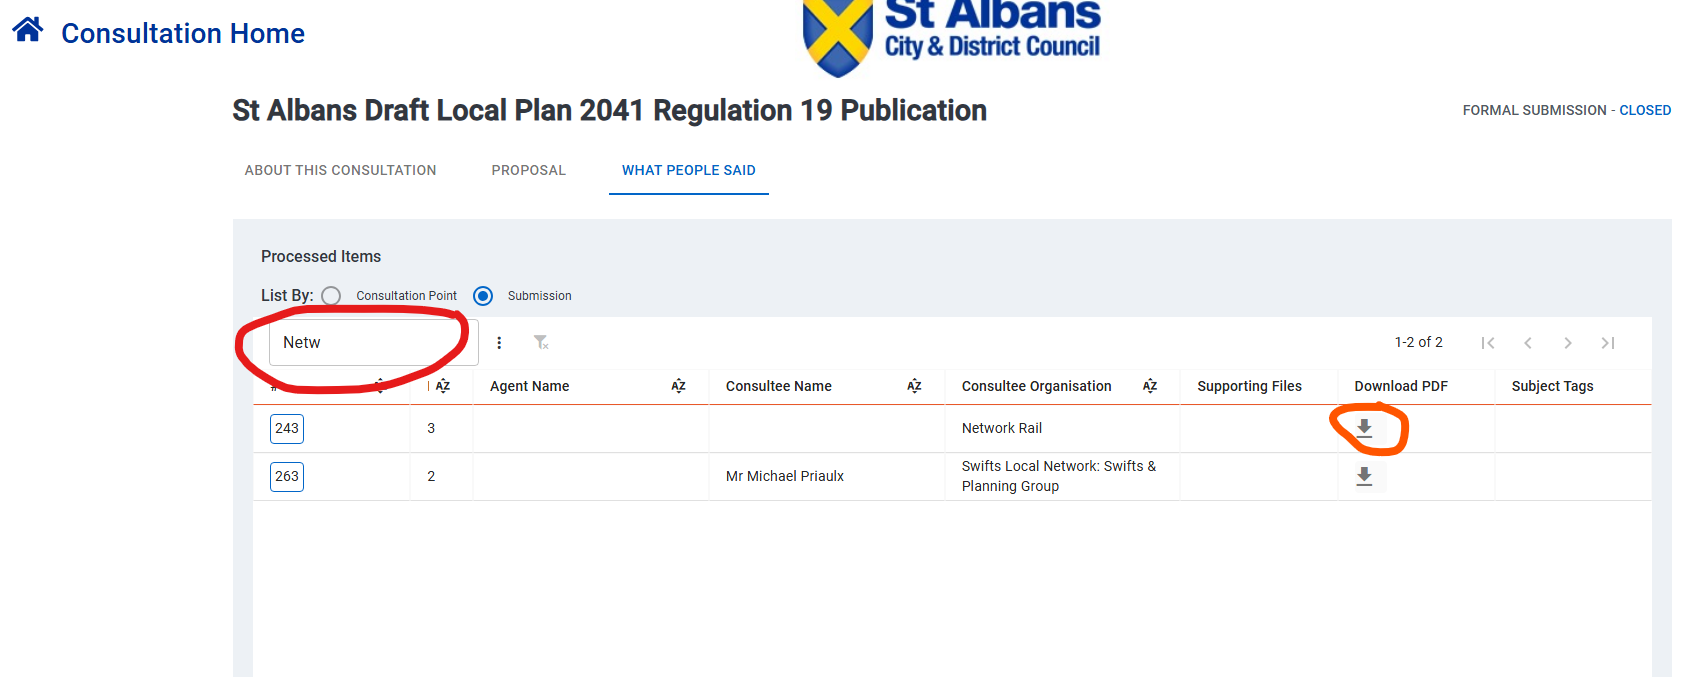The image size is (1708, 677).
Task: Click the clear filter funnel icon
Action: [541, 343]
